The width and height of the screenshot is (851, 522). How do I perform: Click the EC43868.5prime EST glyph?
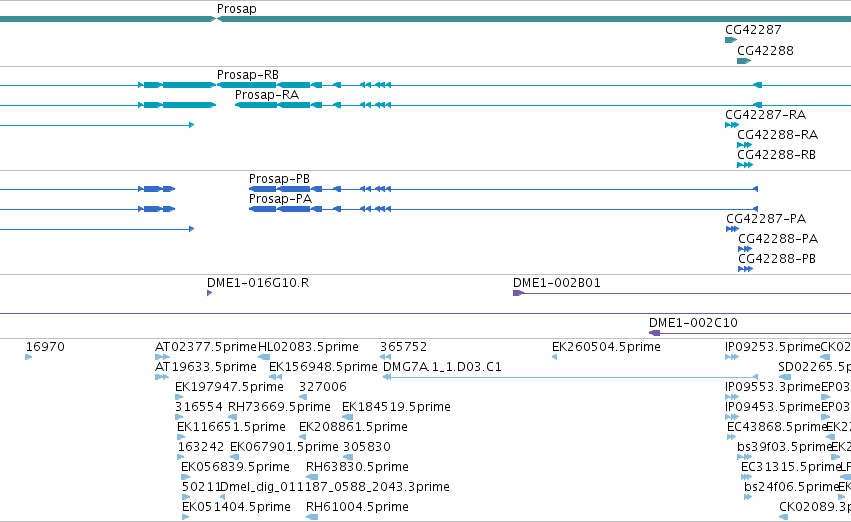click(x=731, y=437)
